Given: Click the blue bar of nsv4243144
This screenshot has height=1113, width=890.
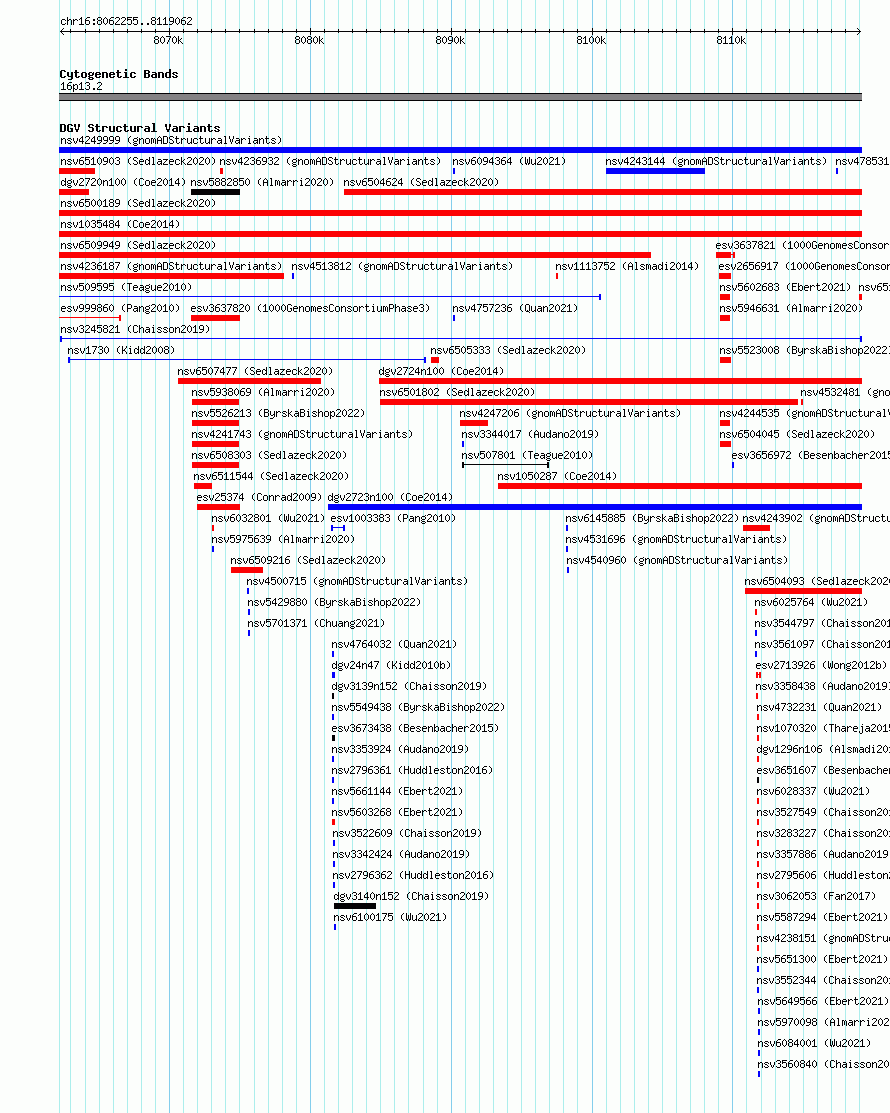Looking at the screenshot, I should 655,171.
